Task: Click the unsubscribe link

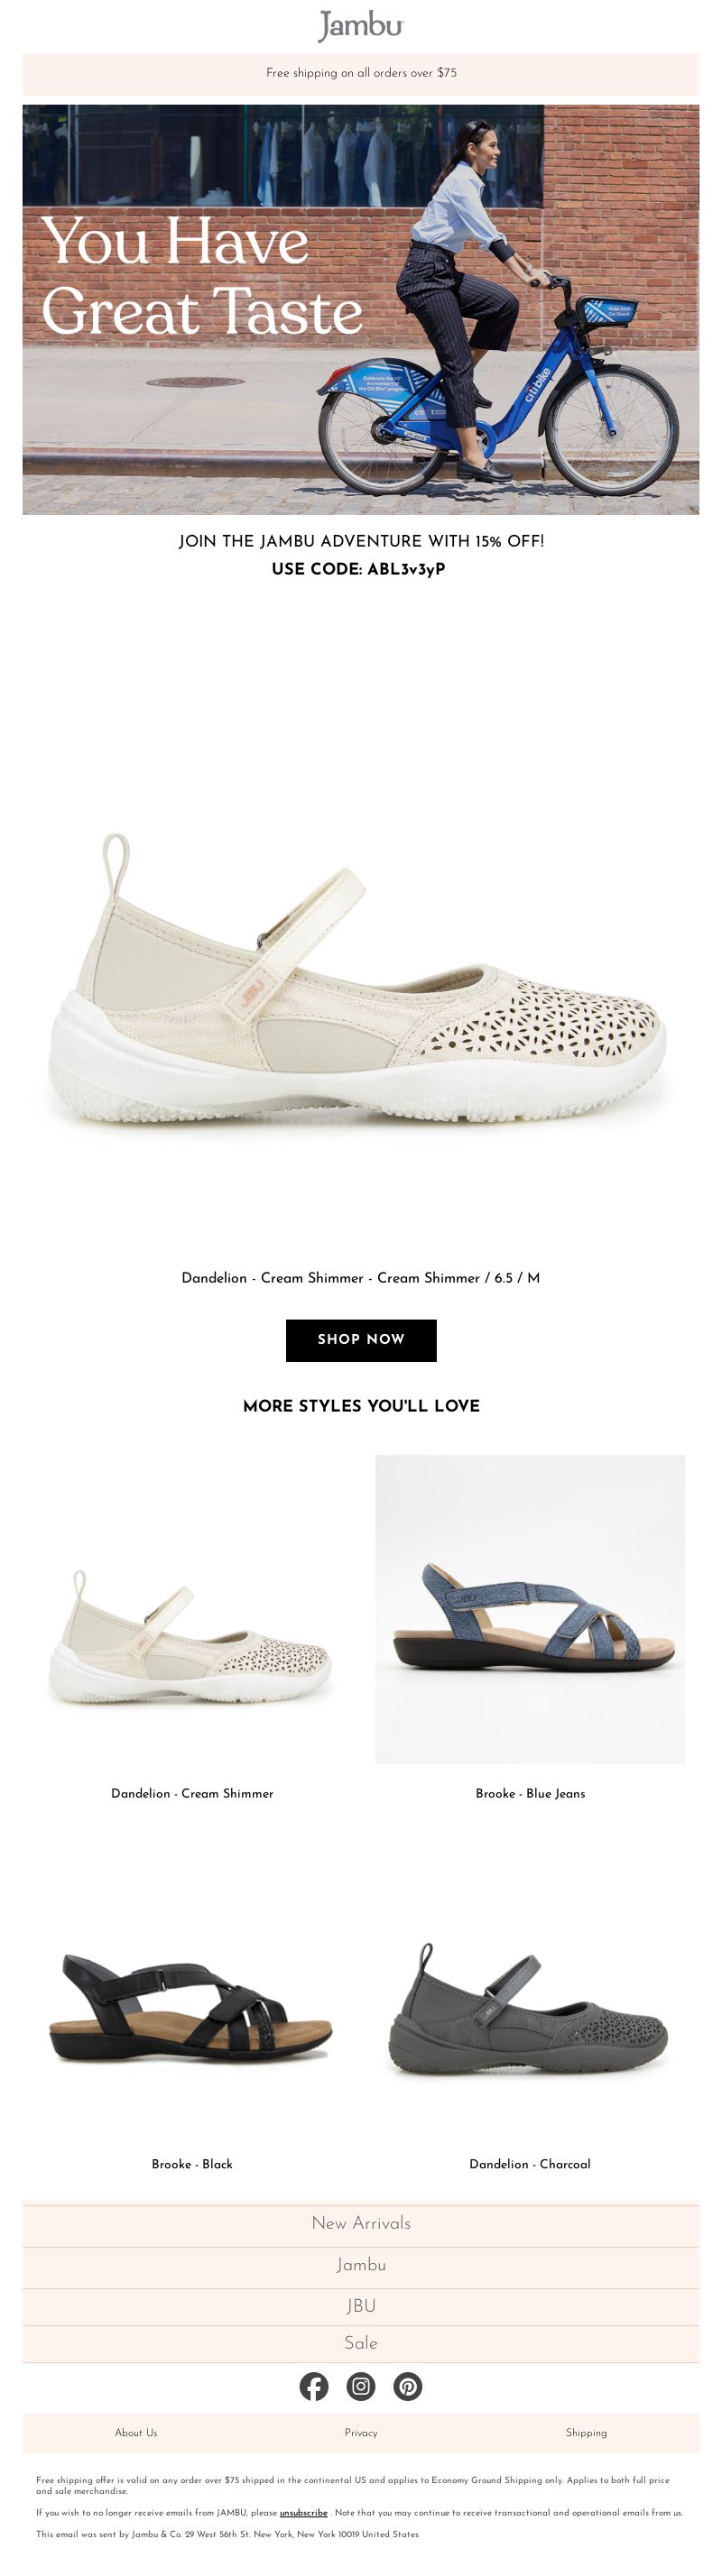Action: pyautogui.click(x=304, y=2512)
